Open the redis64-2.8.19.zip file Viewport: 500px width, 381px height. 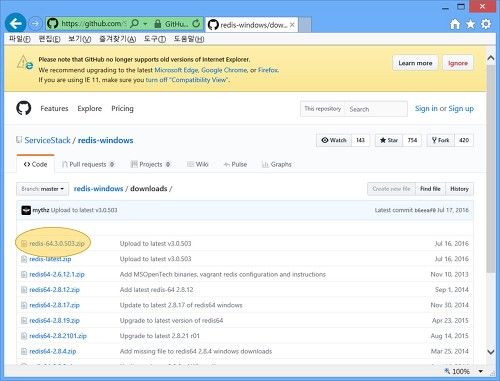pyautogui.click(x=54, y=321)
